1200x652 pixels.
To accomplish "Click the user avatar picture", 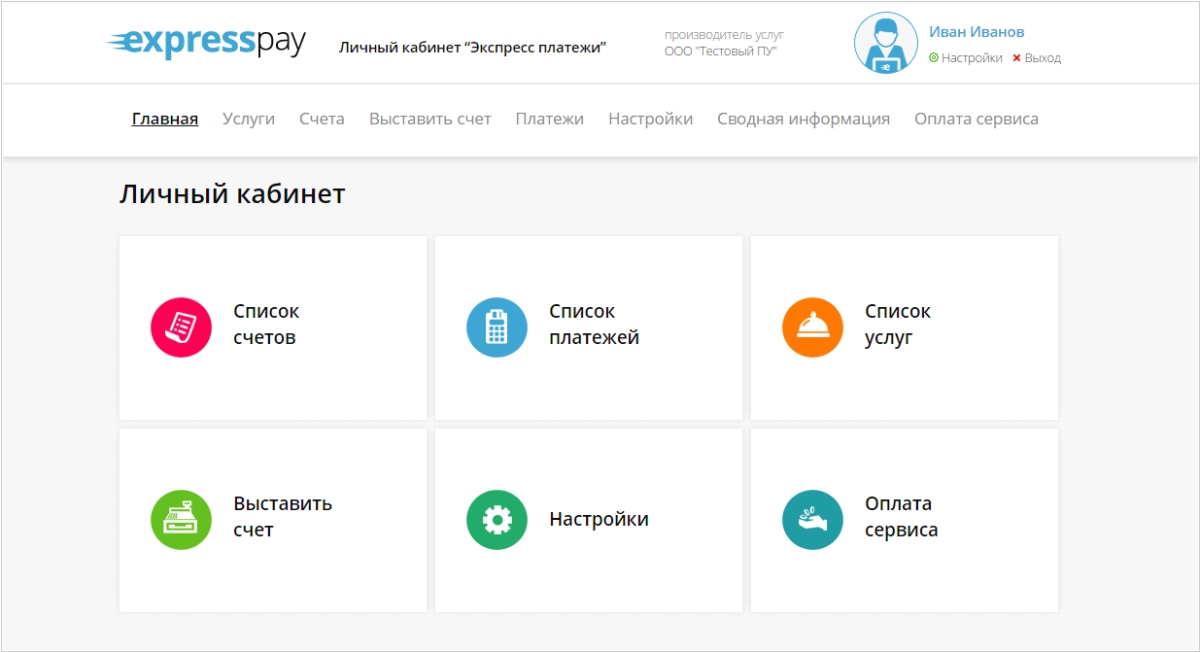I will click(886, 44).
